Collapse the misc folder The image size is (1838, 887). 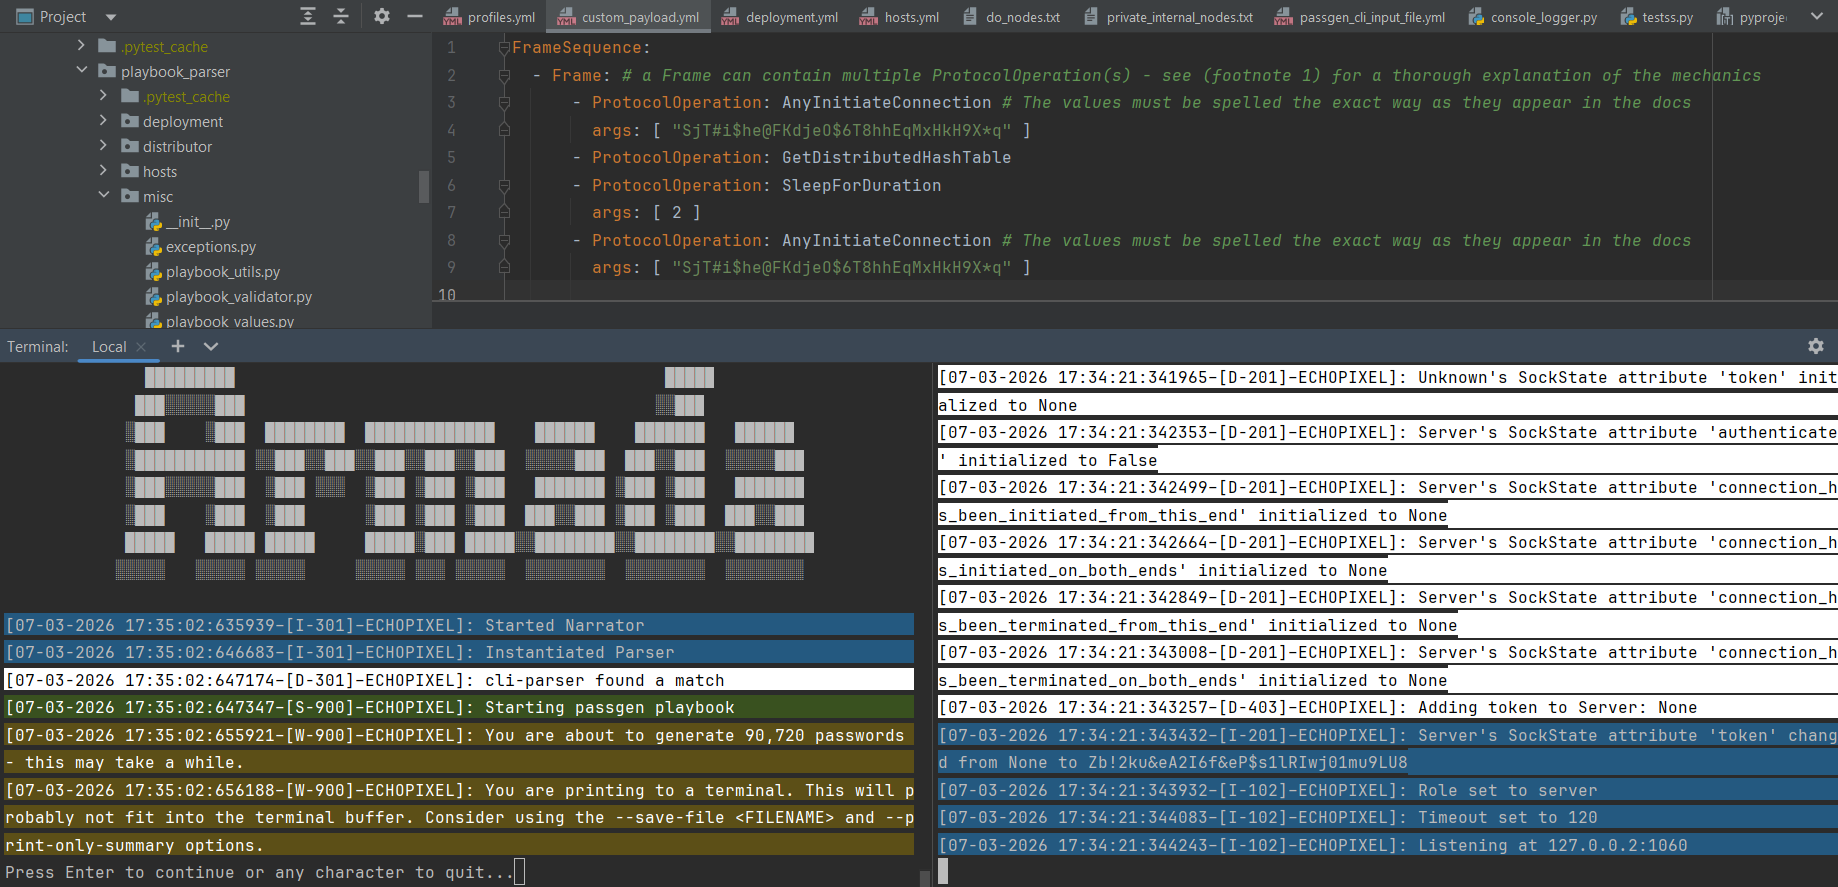point(104,196)
